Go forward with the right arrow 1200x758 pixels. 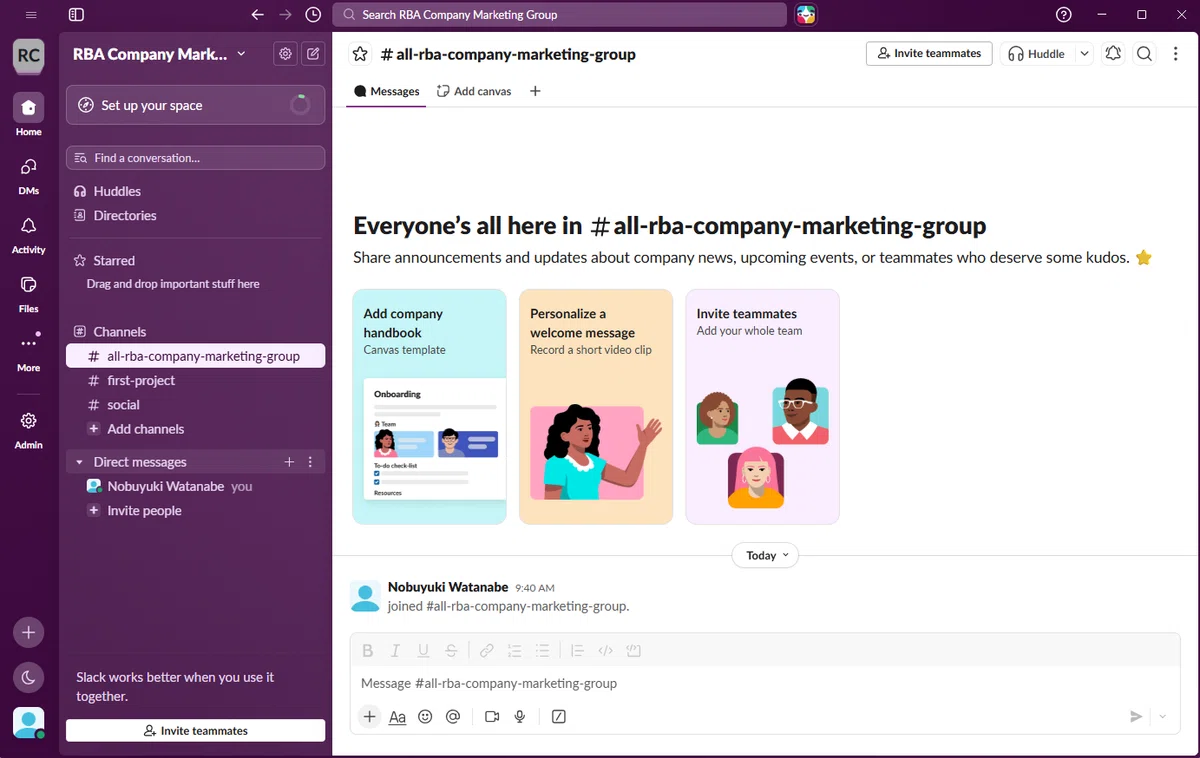tap(285, 15)
